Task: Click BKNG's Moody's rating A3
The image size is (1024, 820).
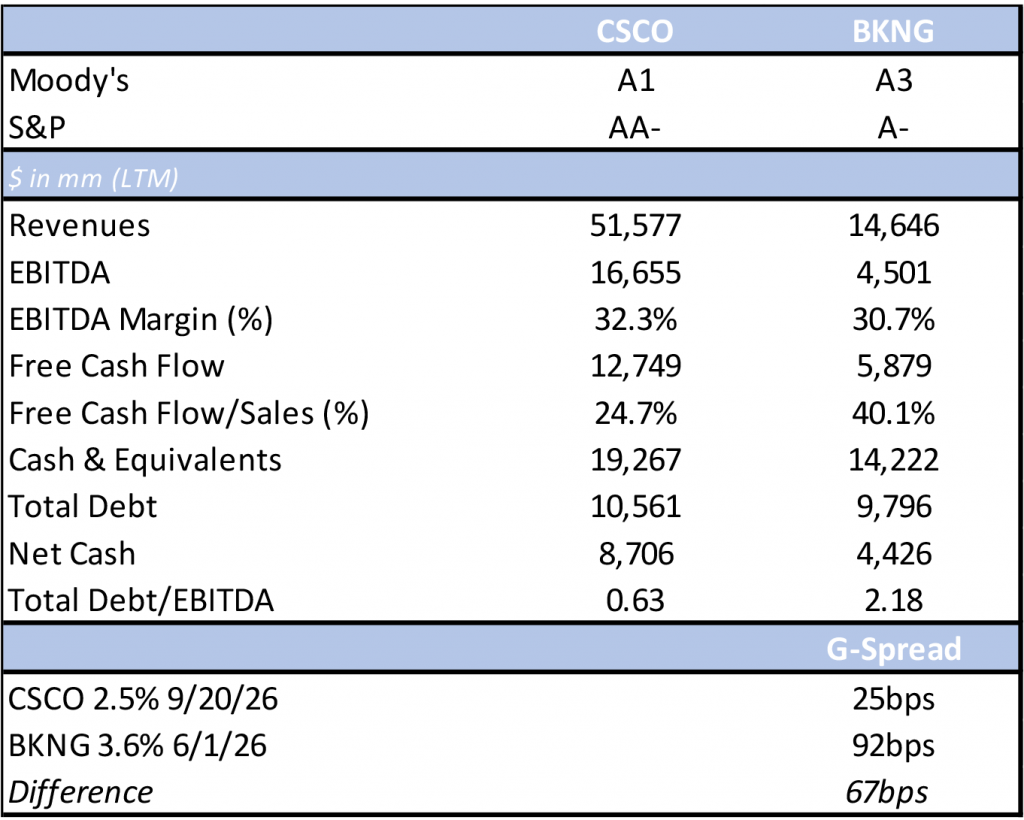Action: point(893,81)
